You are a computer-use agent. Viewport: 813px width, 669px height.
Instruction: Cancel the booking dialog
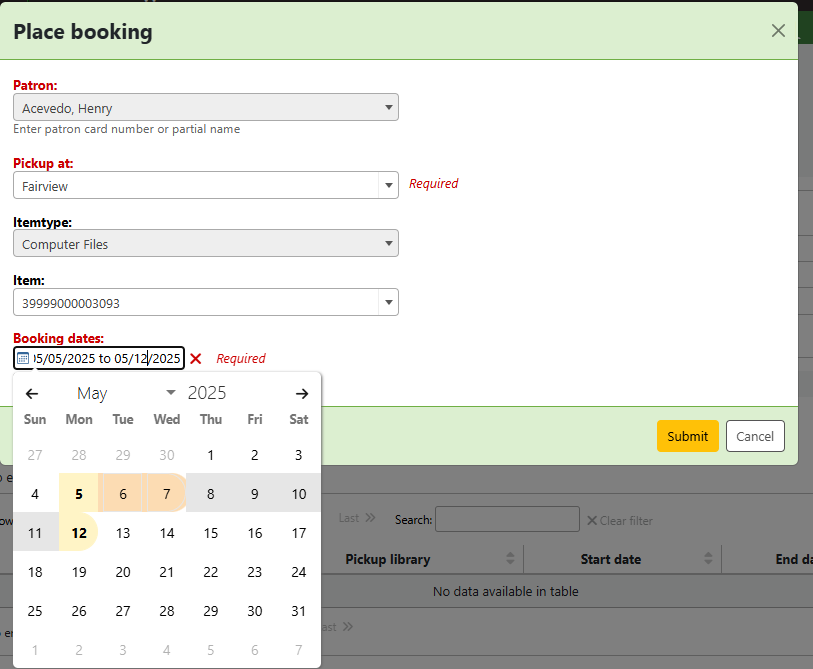click(755, 436)
